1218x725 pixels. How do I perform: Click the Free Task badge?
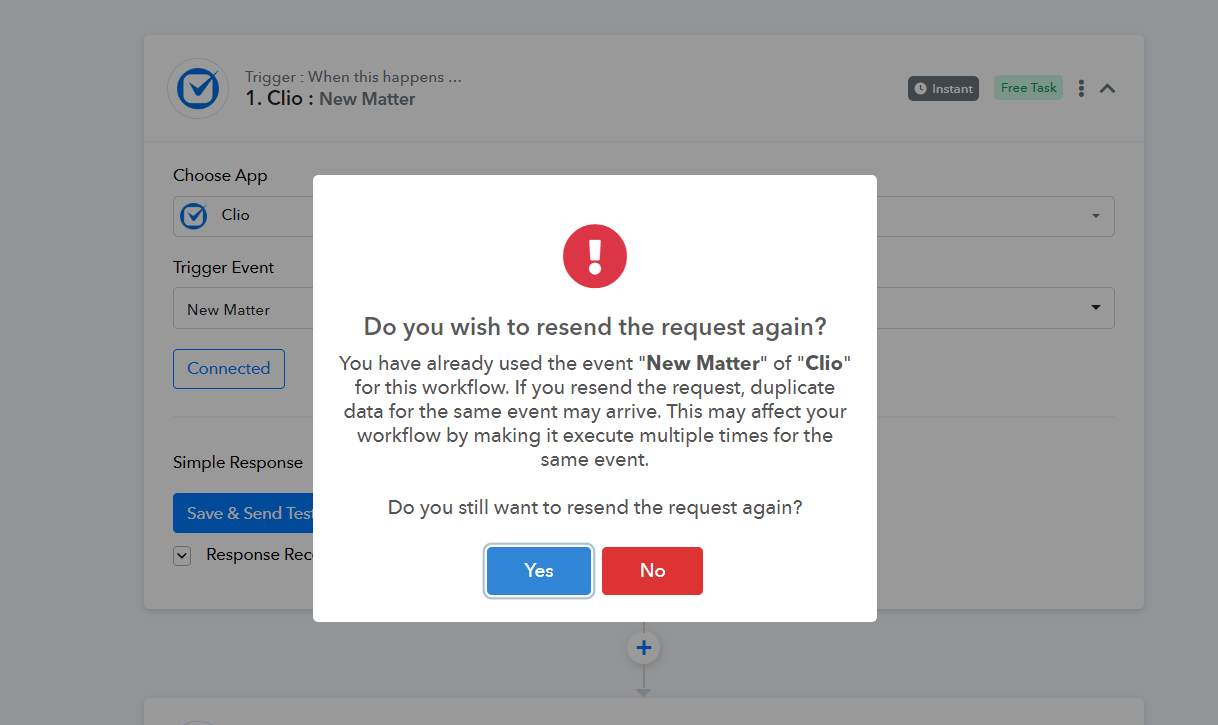1028,88
